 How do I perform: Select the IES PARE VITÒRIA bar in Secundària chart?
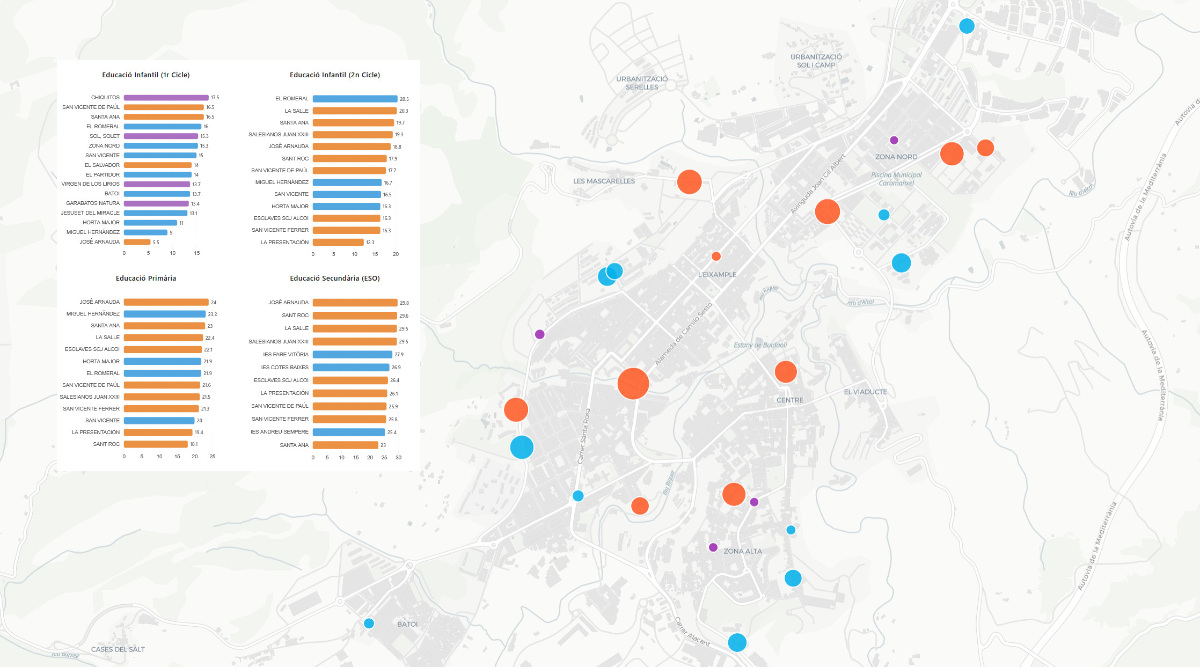tap(353, 354)
